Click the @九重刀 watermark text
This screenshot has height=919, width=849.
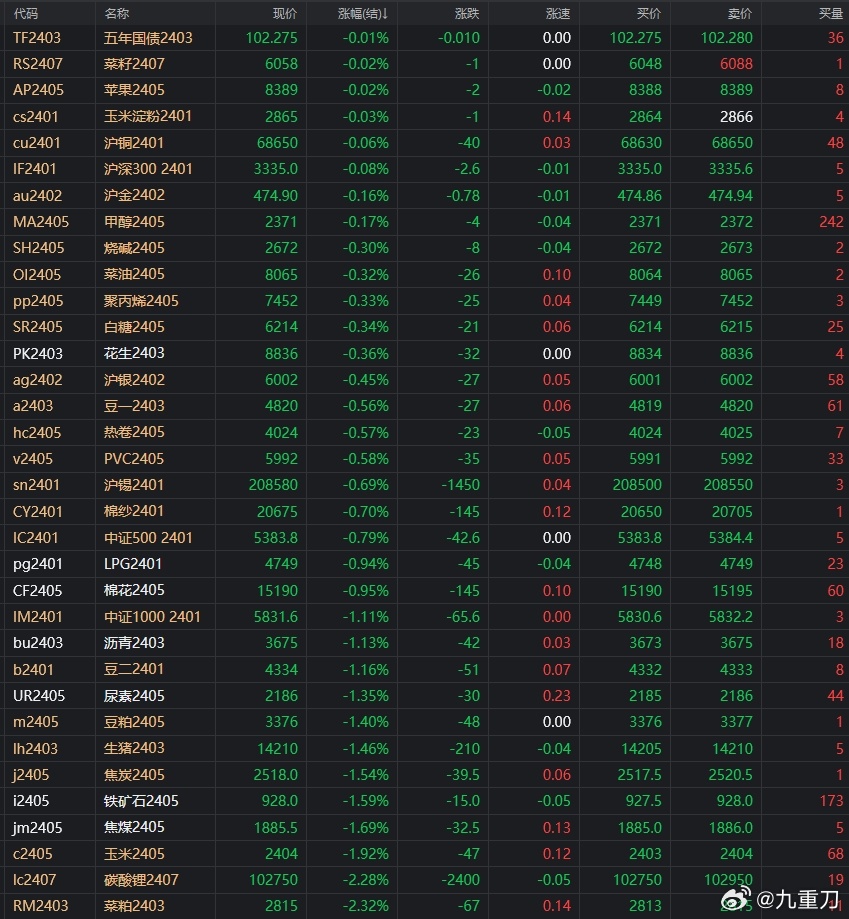pos(798,898)
